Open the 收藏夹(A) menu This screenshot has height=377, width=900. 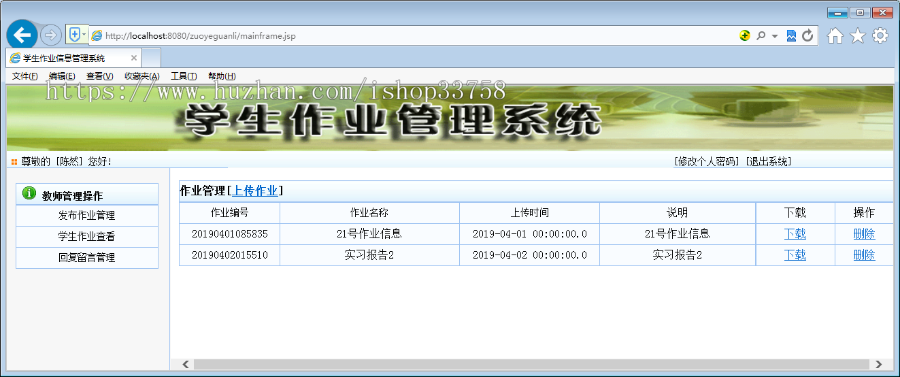(x=142, y=76)
